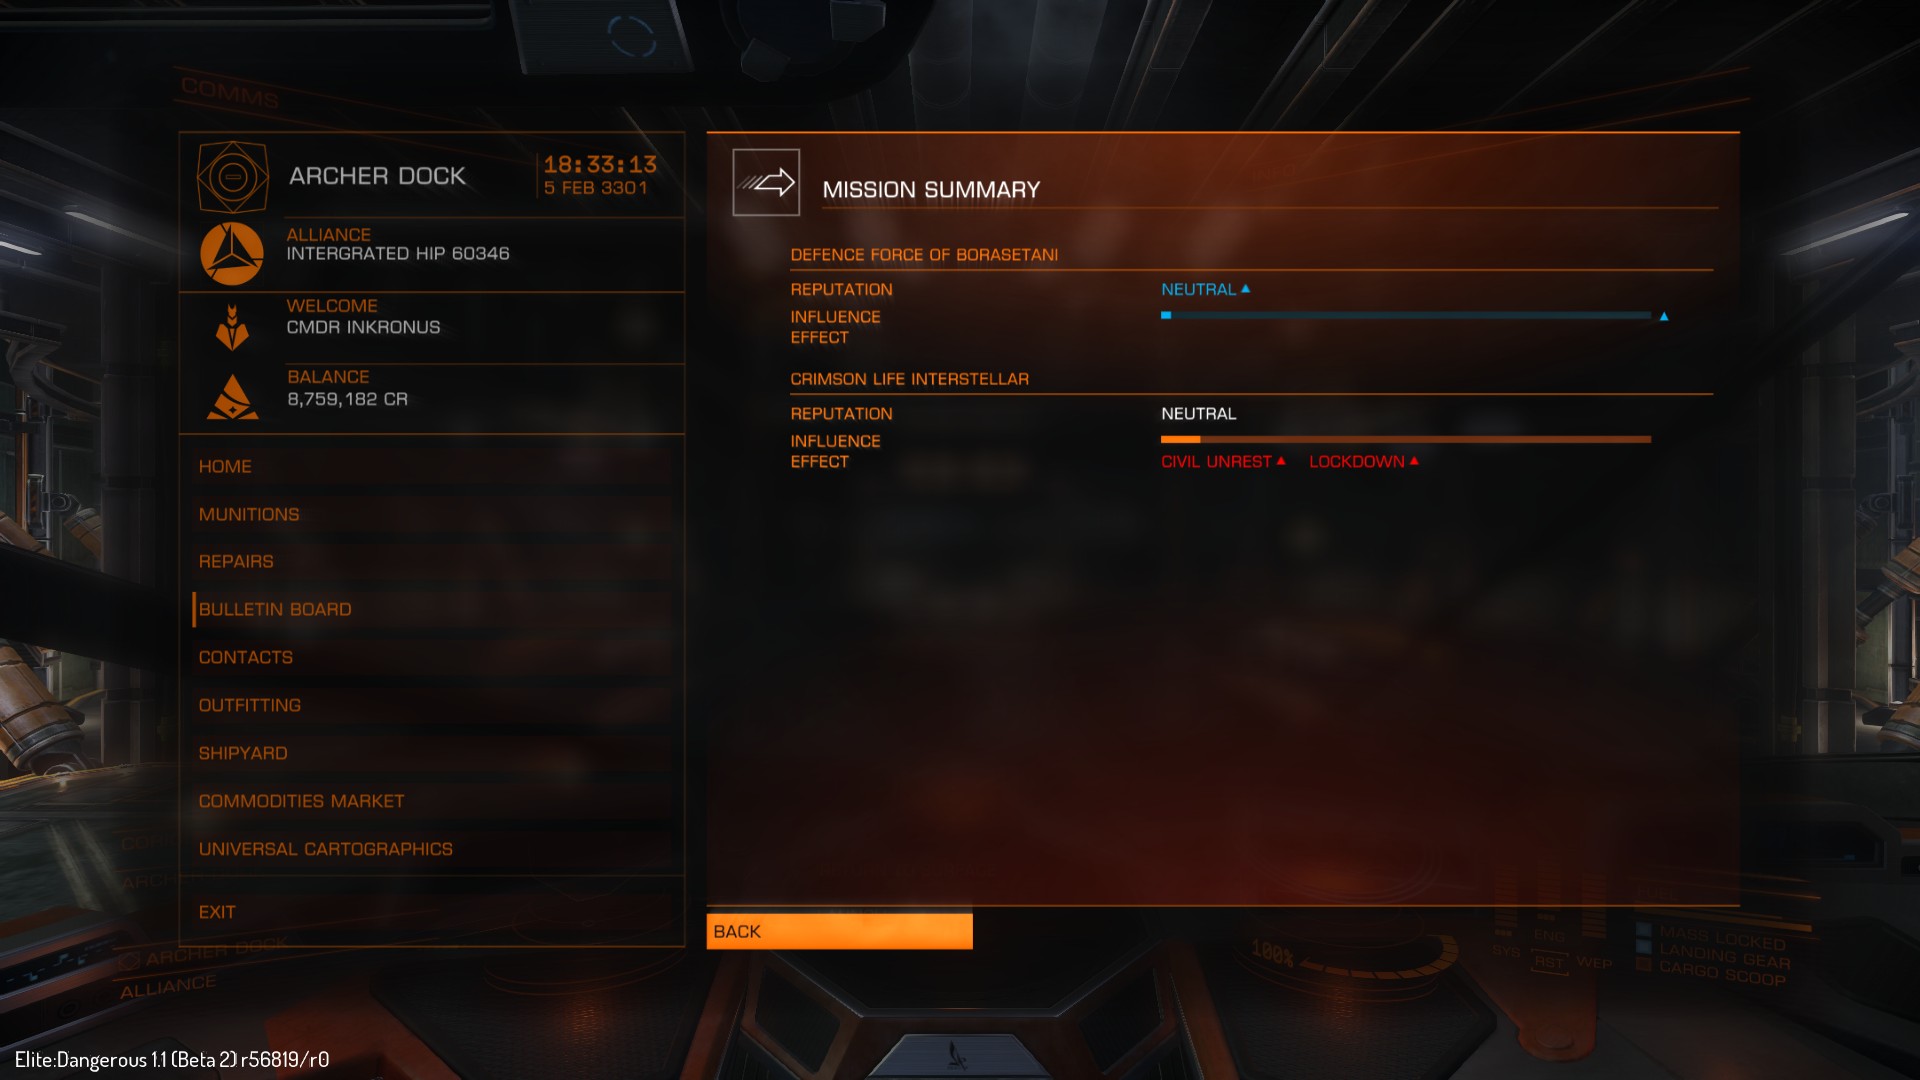Click the blue influence arrow at bar end

(1664, 316)
